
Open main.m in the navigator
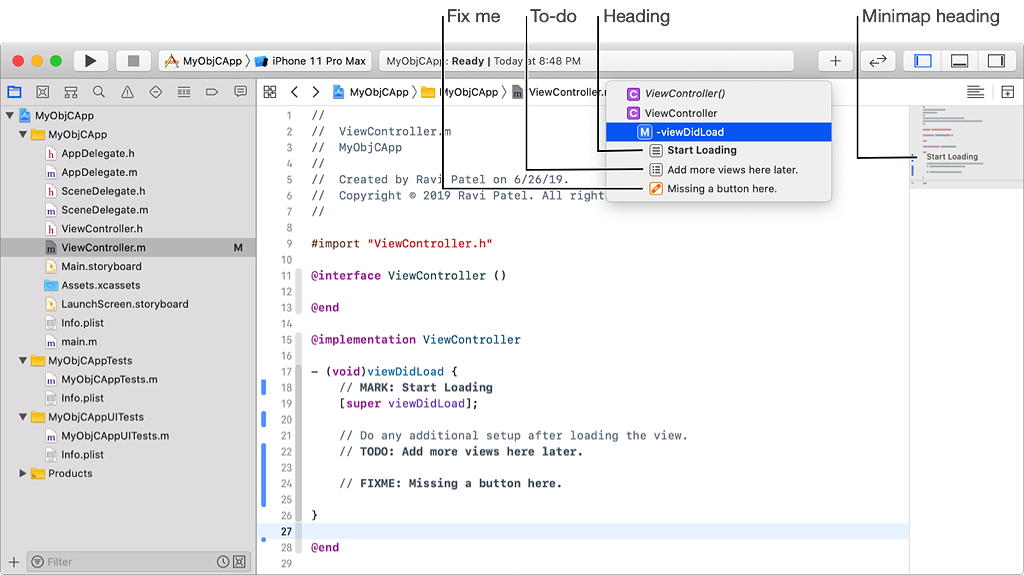79,342
